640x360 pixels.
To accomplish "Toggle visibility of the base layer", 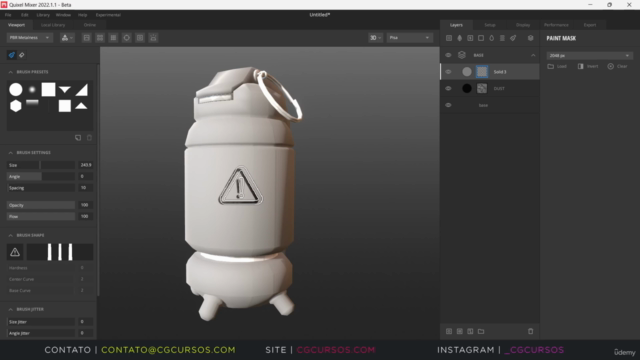I will [x=448, y=105].
